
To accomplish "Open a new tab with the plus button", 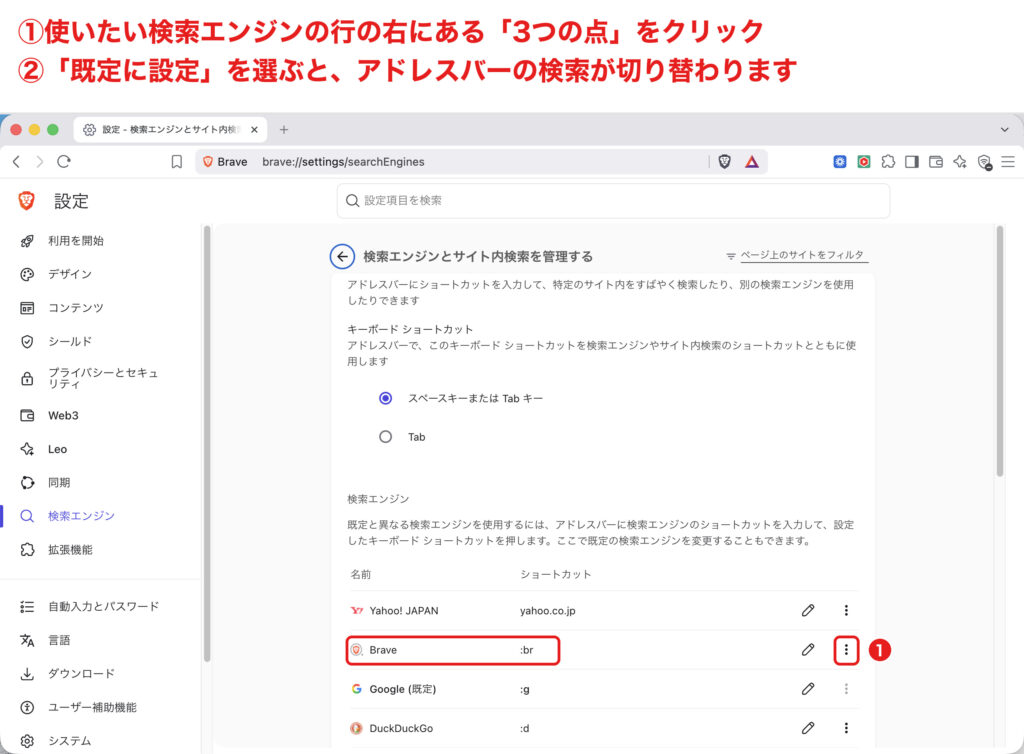I will click(283, 129).
